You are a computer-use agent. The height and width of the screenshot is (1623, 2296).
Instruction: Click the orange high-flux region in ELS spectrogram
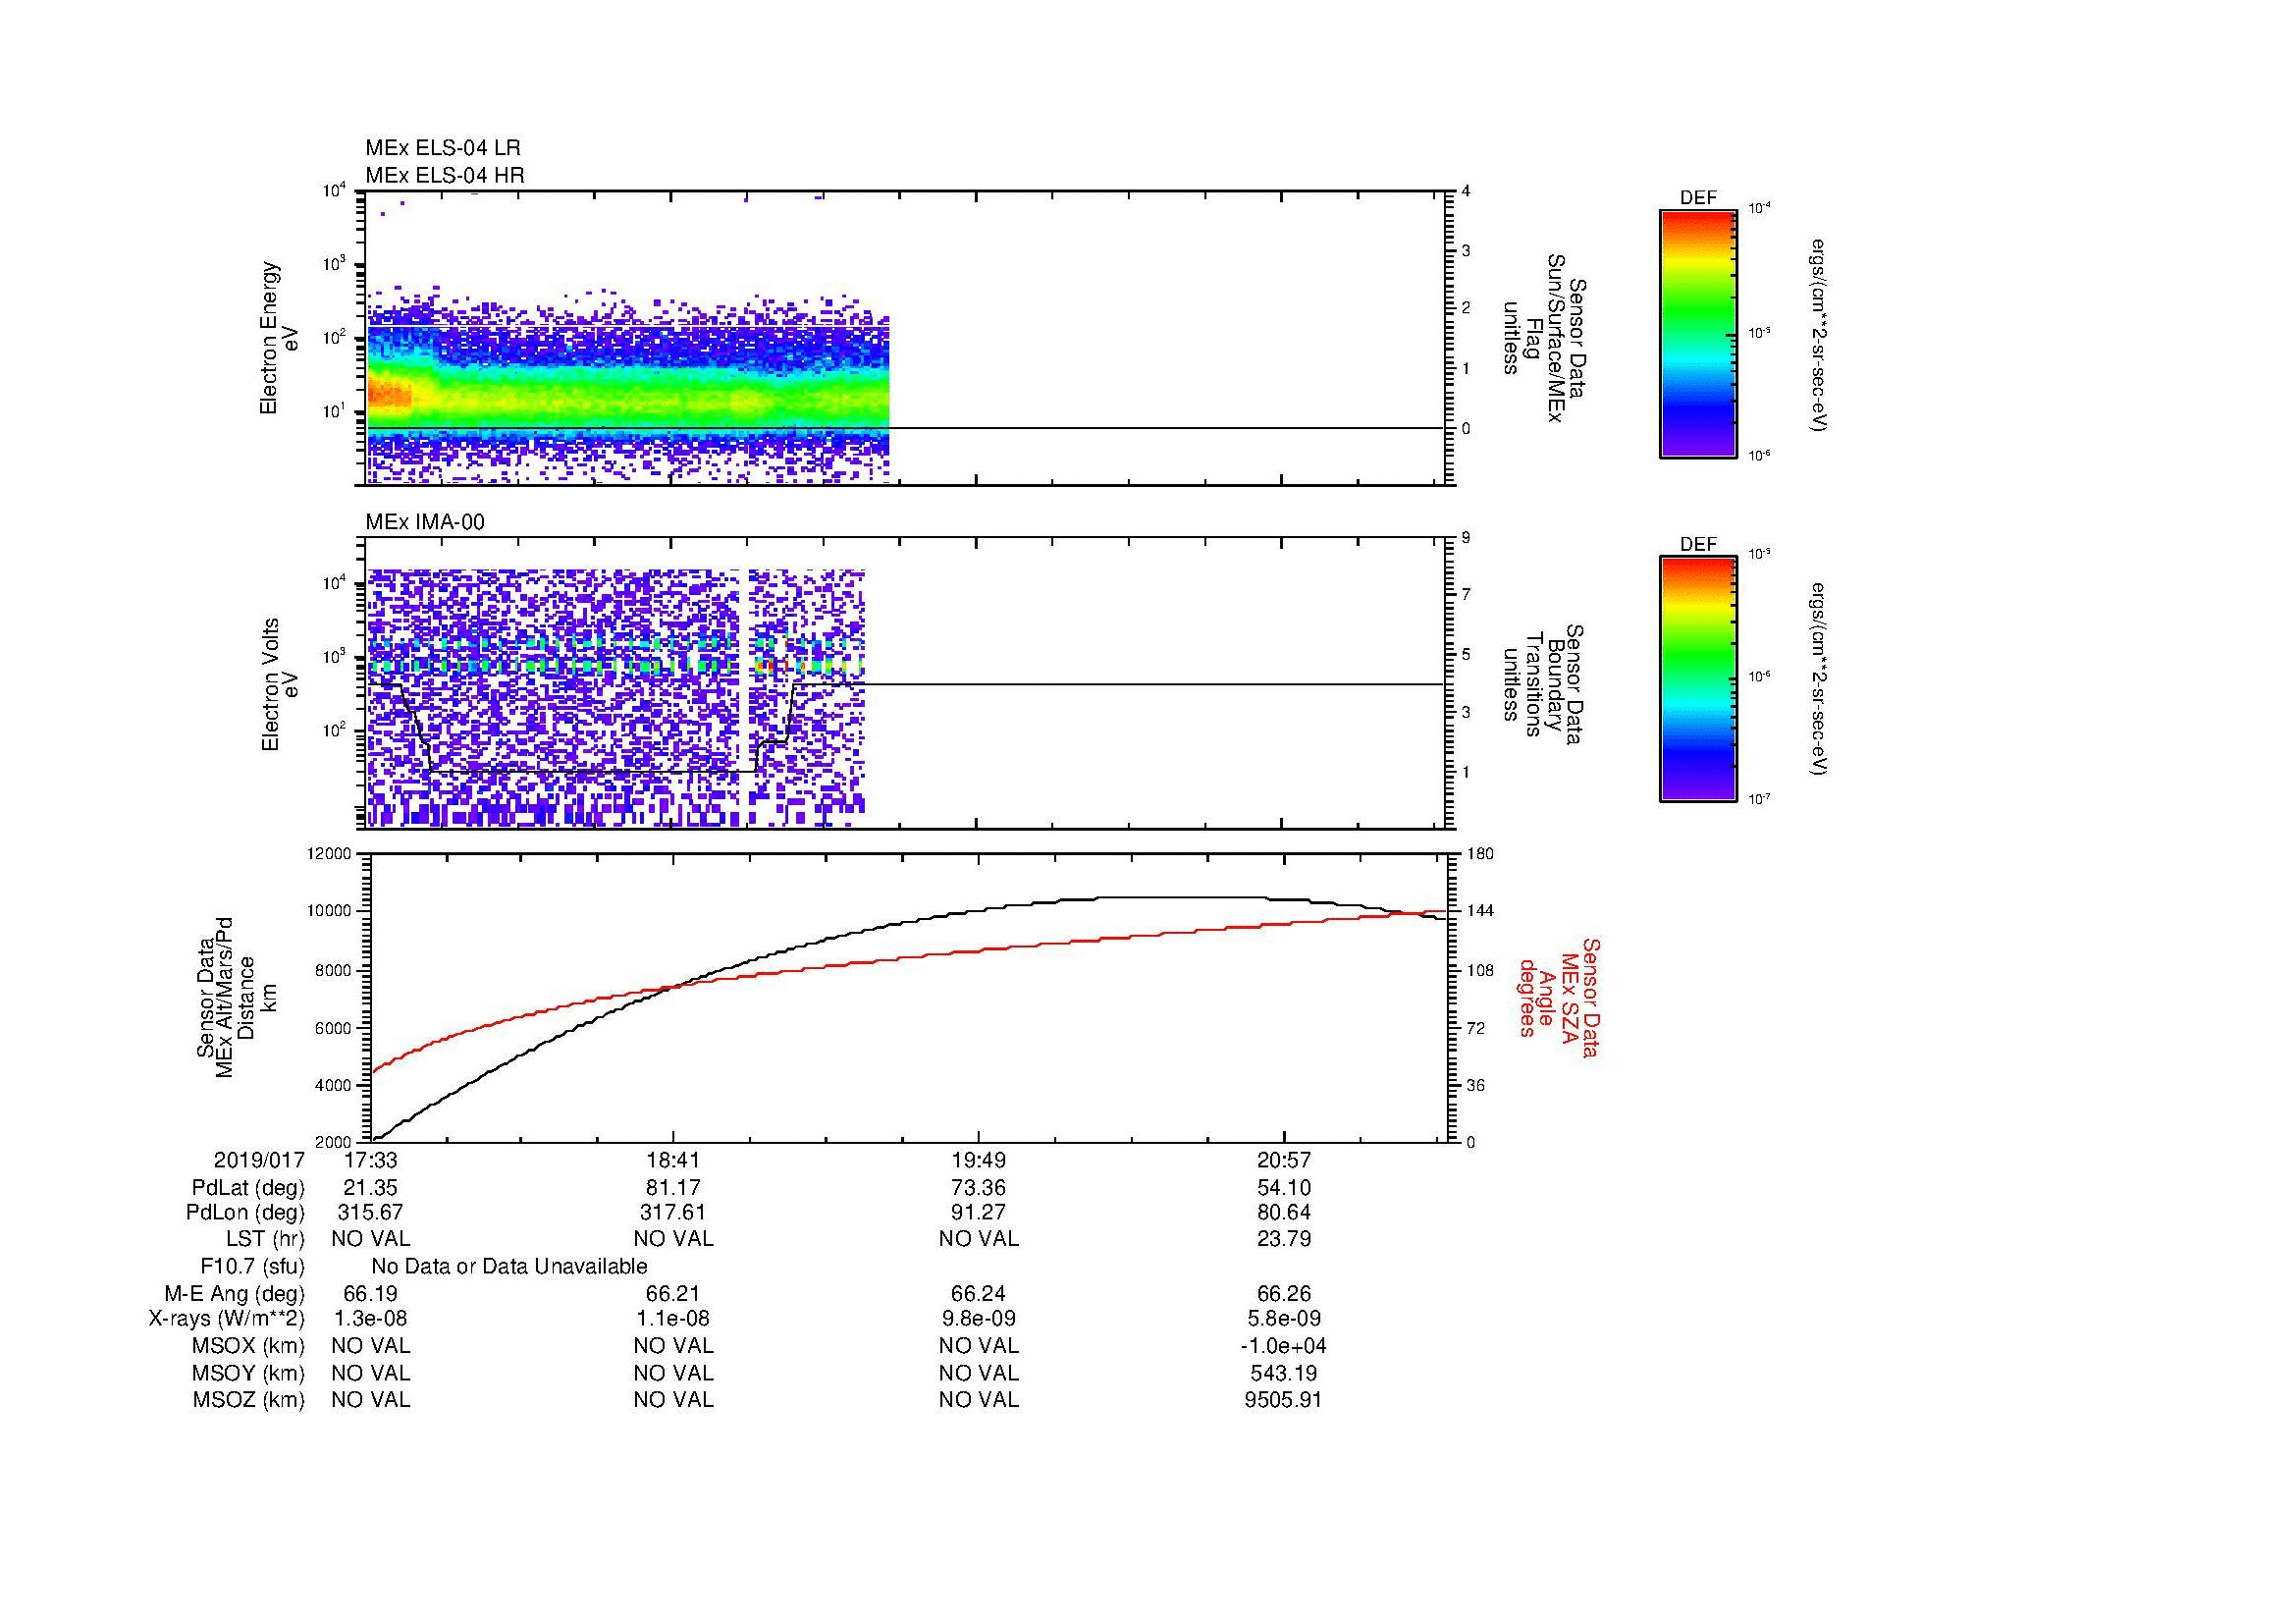click(x=390, y=395)
